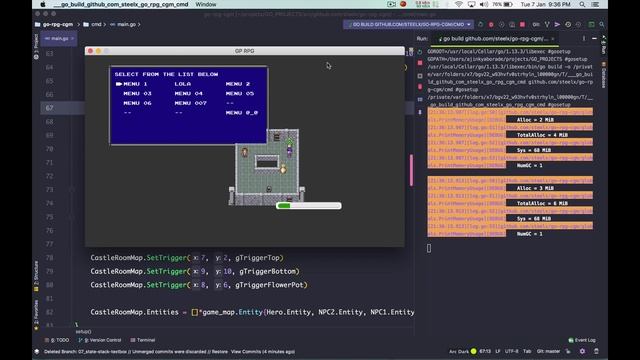Open the Window menu in macOS menu bar

click(x=206, y=4)
